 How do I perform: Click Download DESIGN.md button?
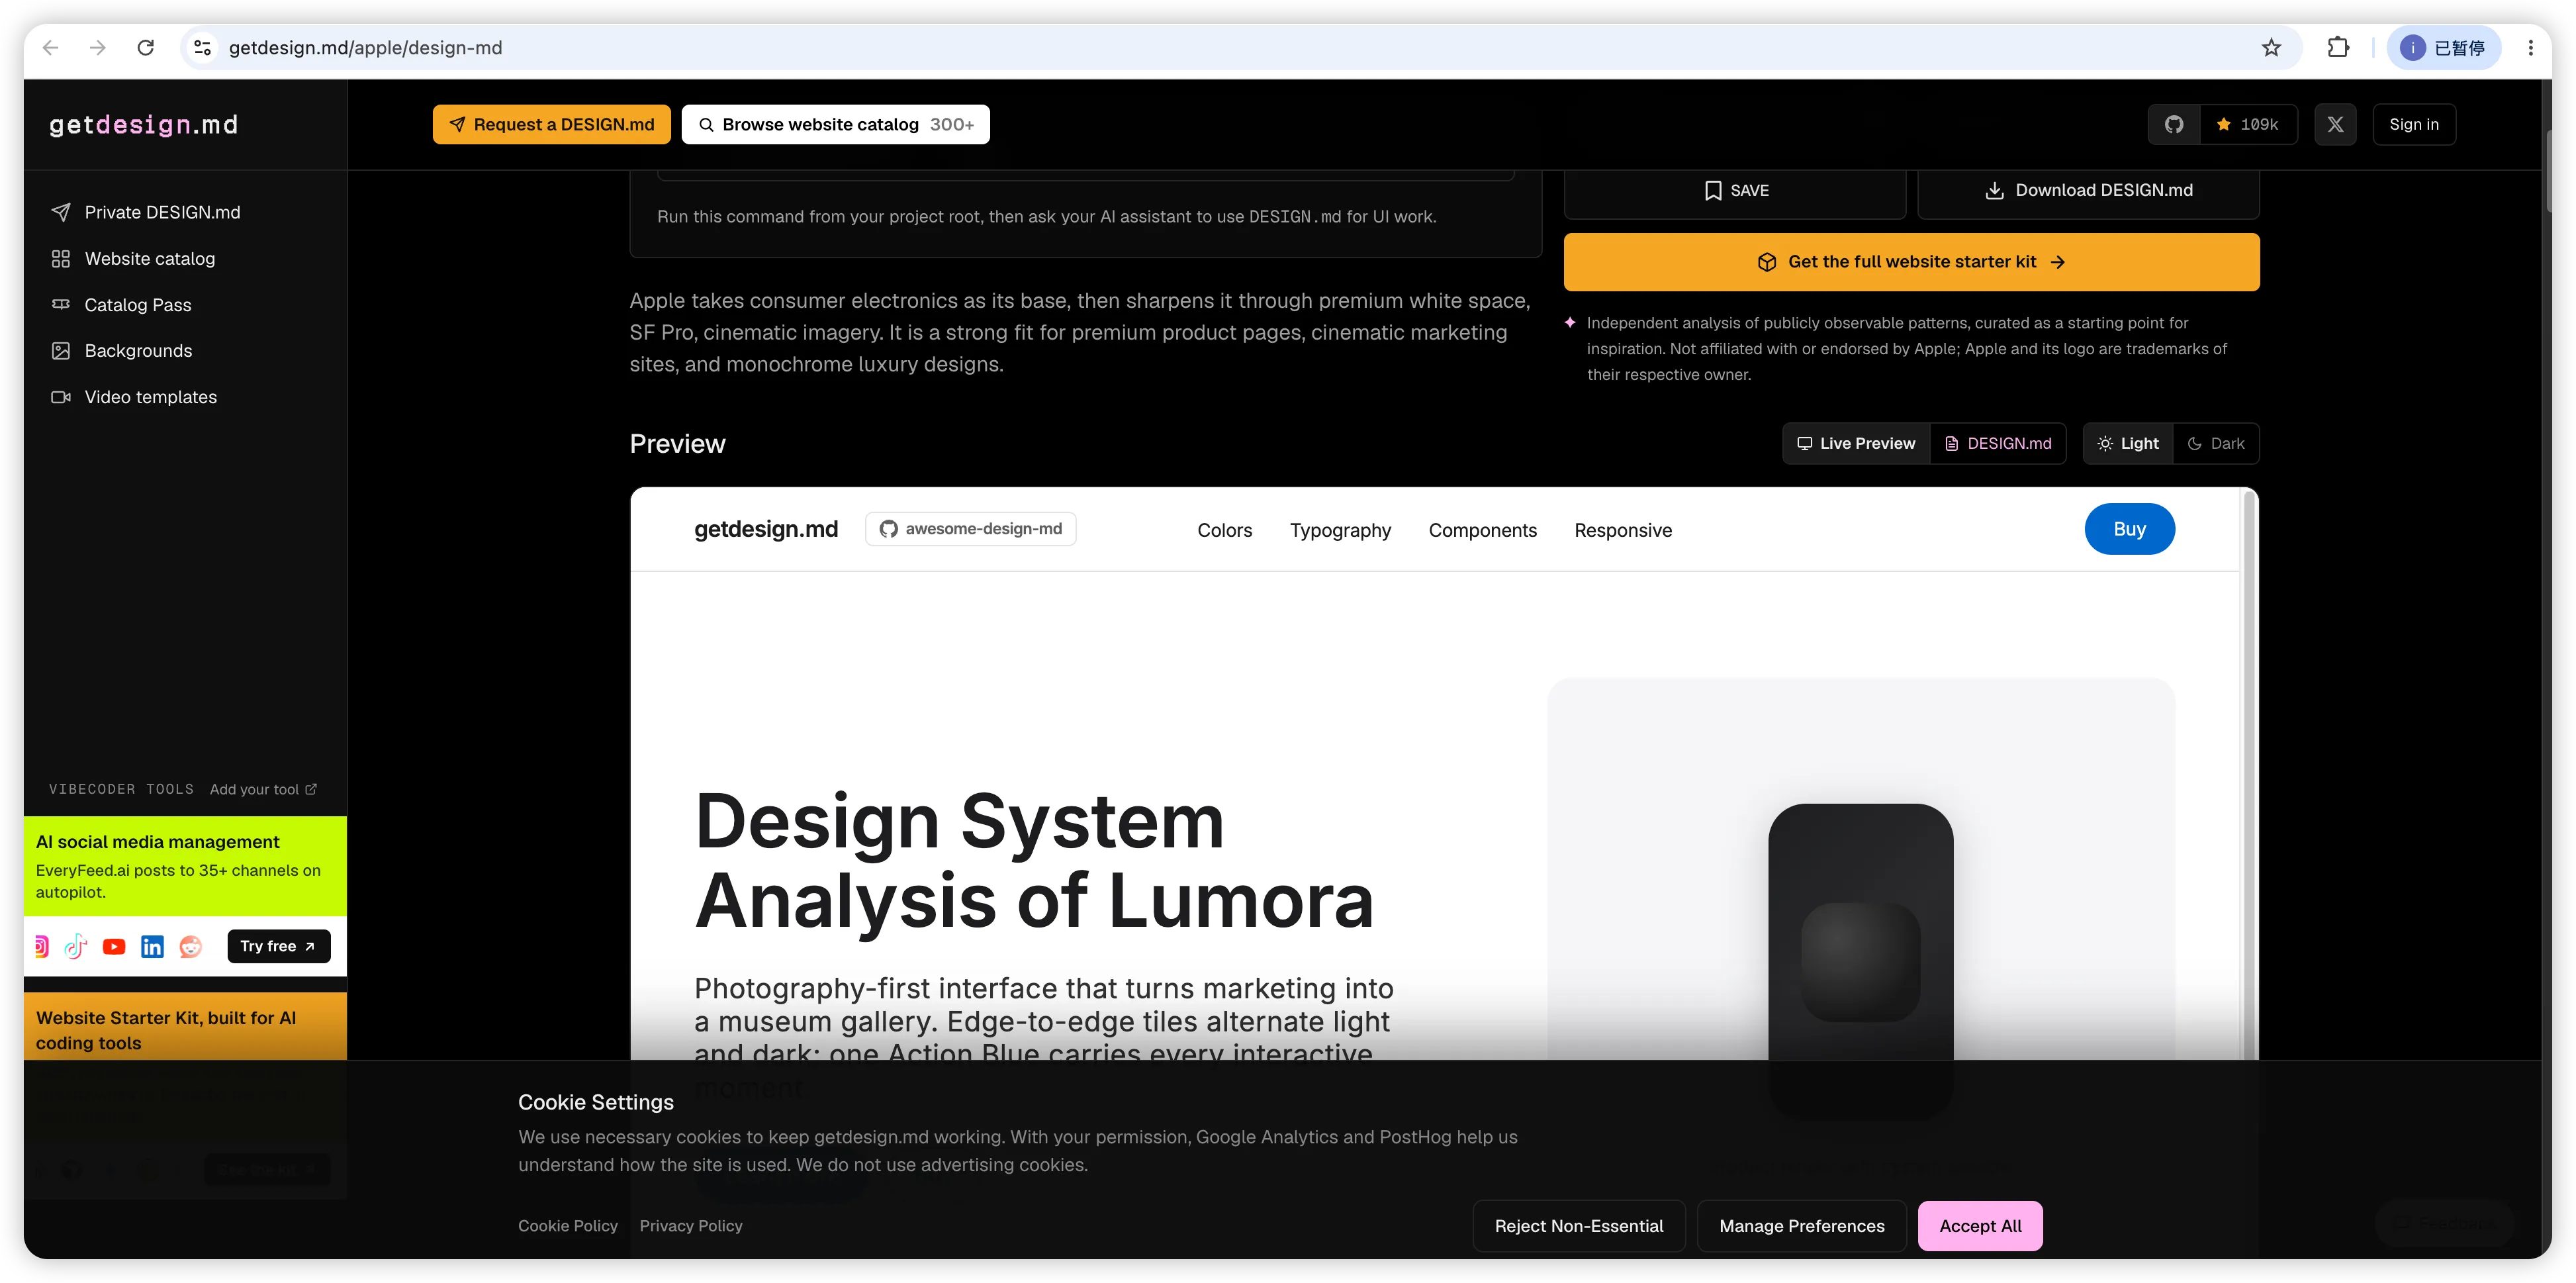(x=2088, y=191)
